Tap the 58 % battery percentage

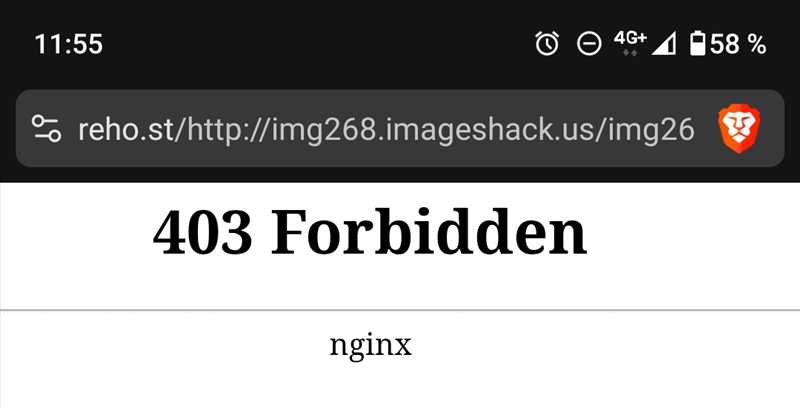click(x=738, y=44)
